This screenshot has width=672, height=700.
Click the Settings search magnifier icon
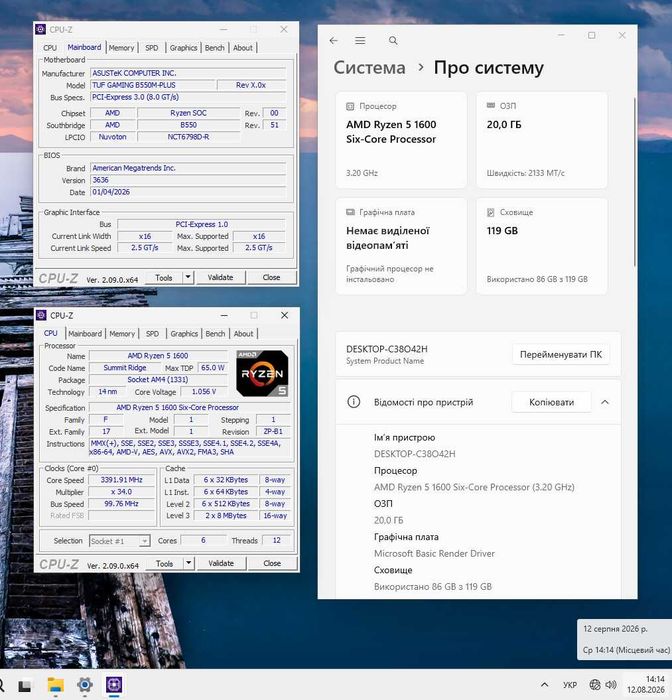(x=393, y=41)
